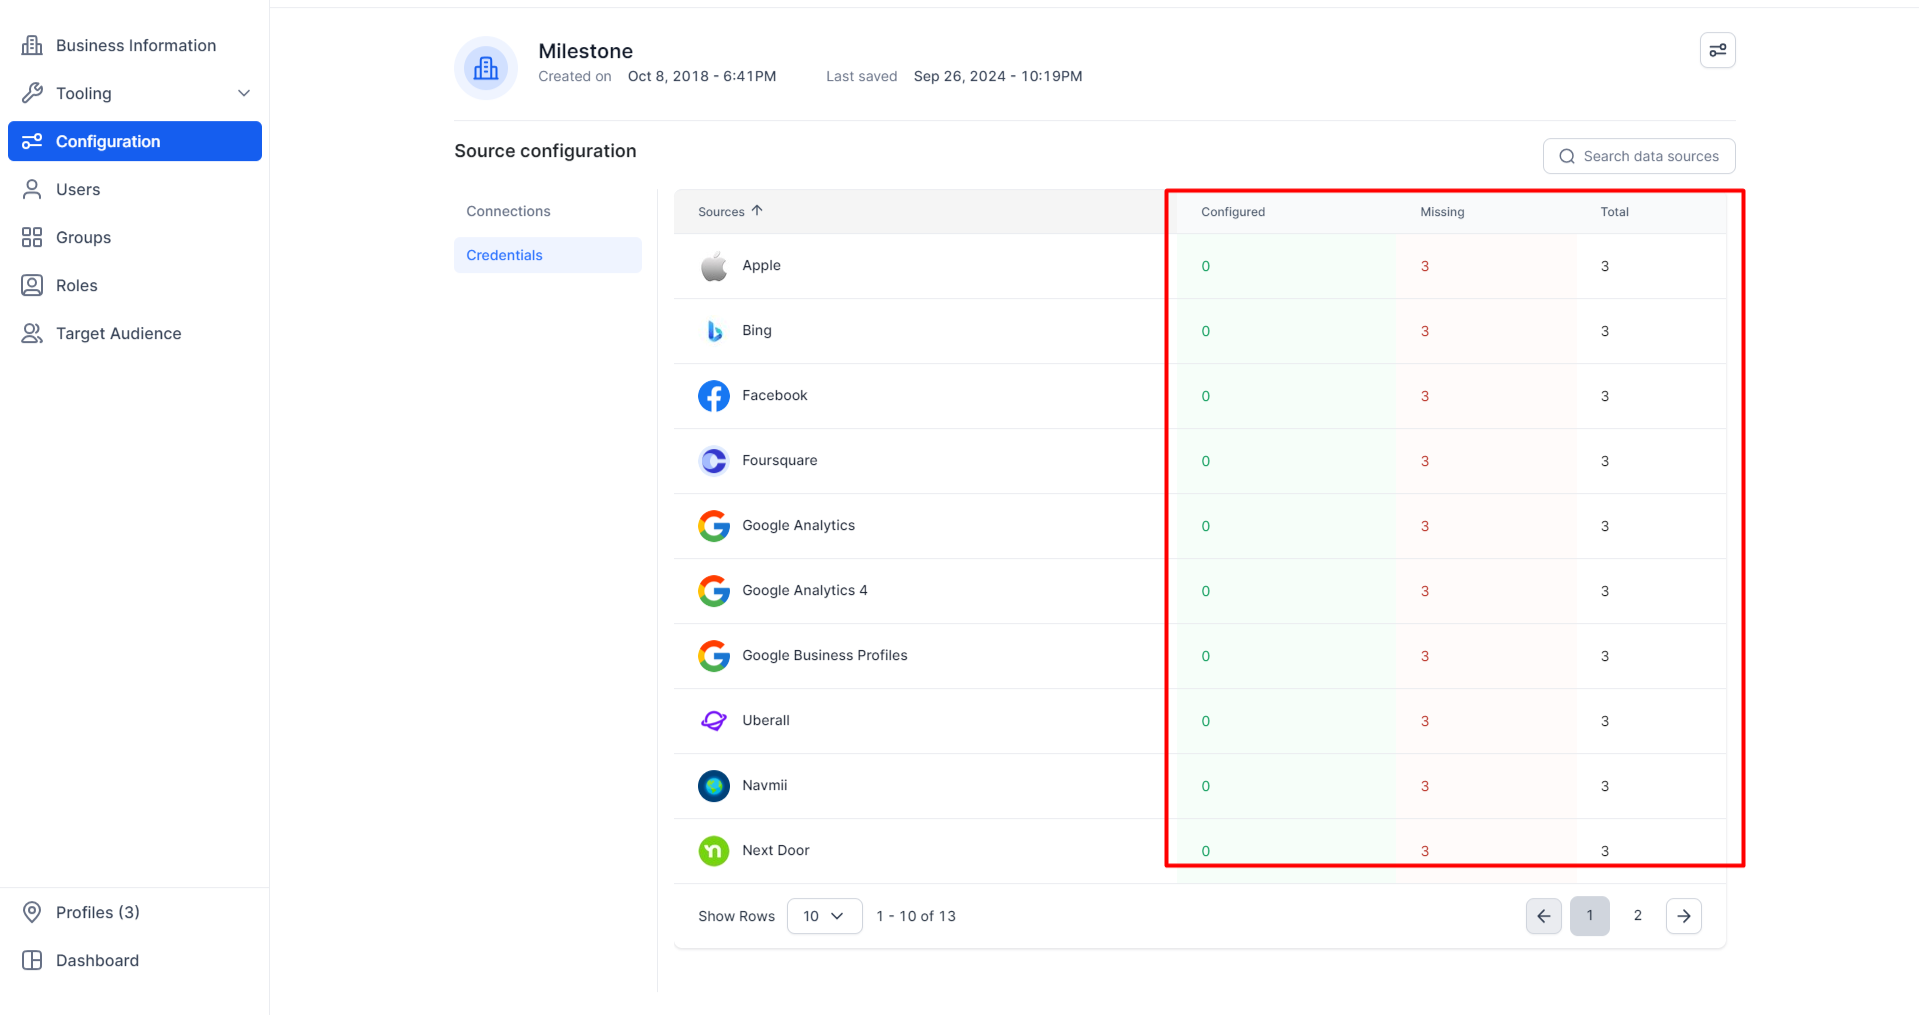
Task: Select the Google Business Profiles source name
Action: tap(825, 655)
